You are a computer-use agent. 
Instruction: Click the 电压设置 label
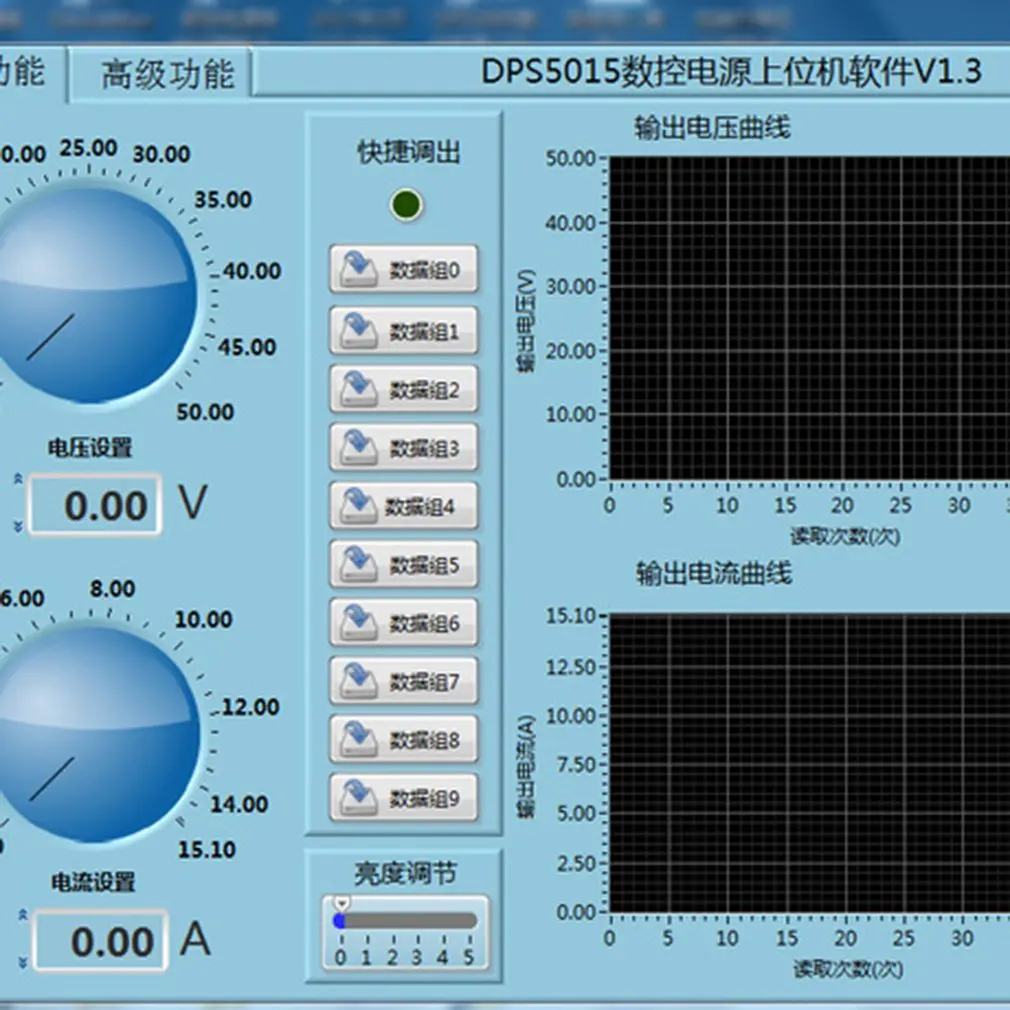tap(90, 448)
